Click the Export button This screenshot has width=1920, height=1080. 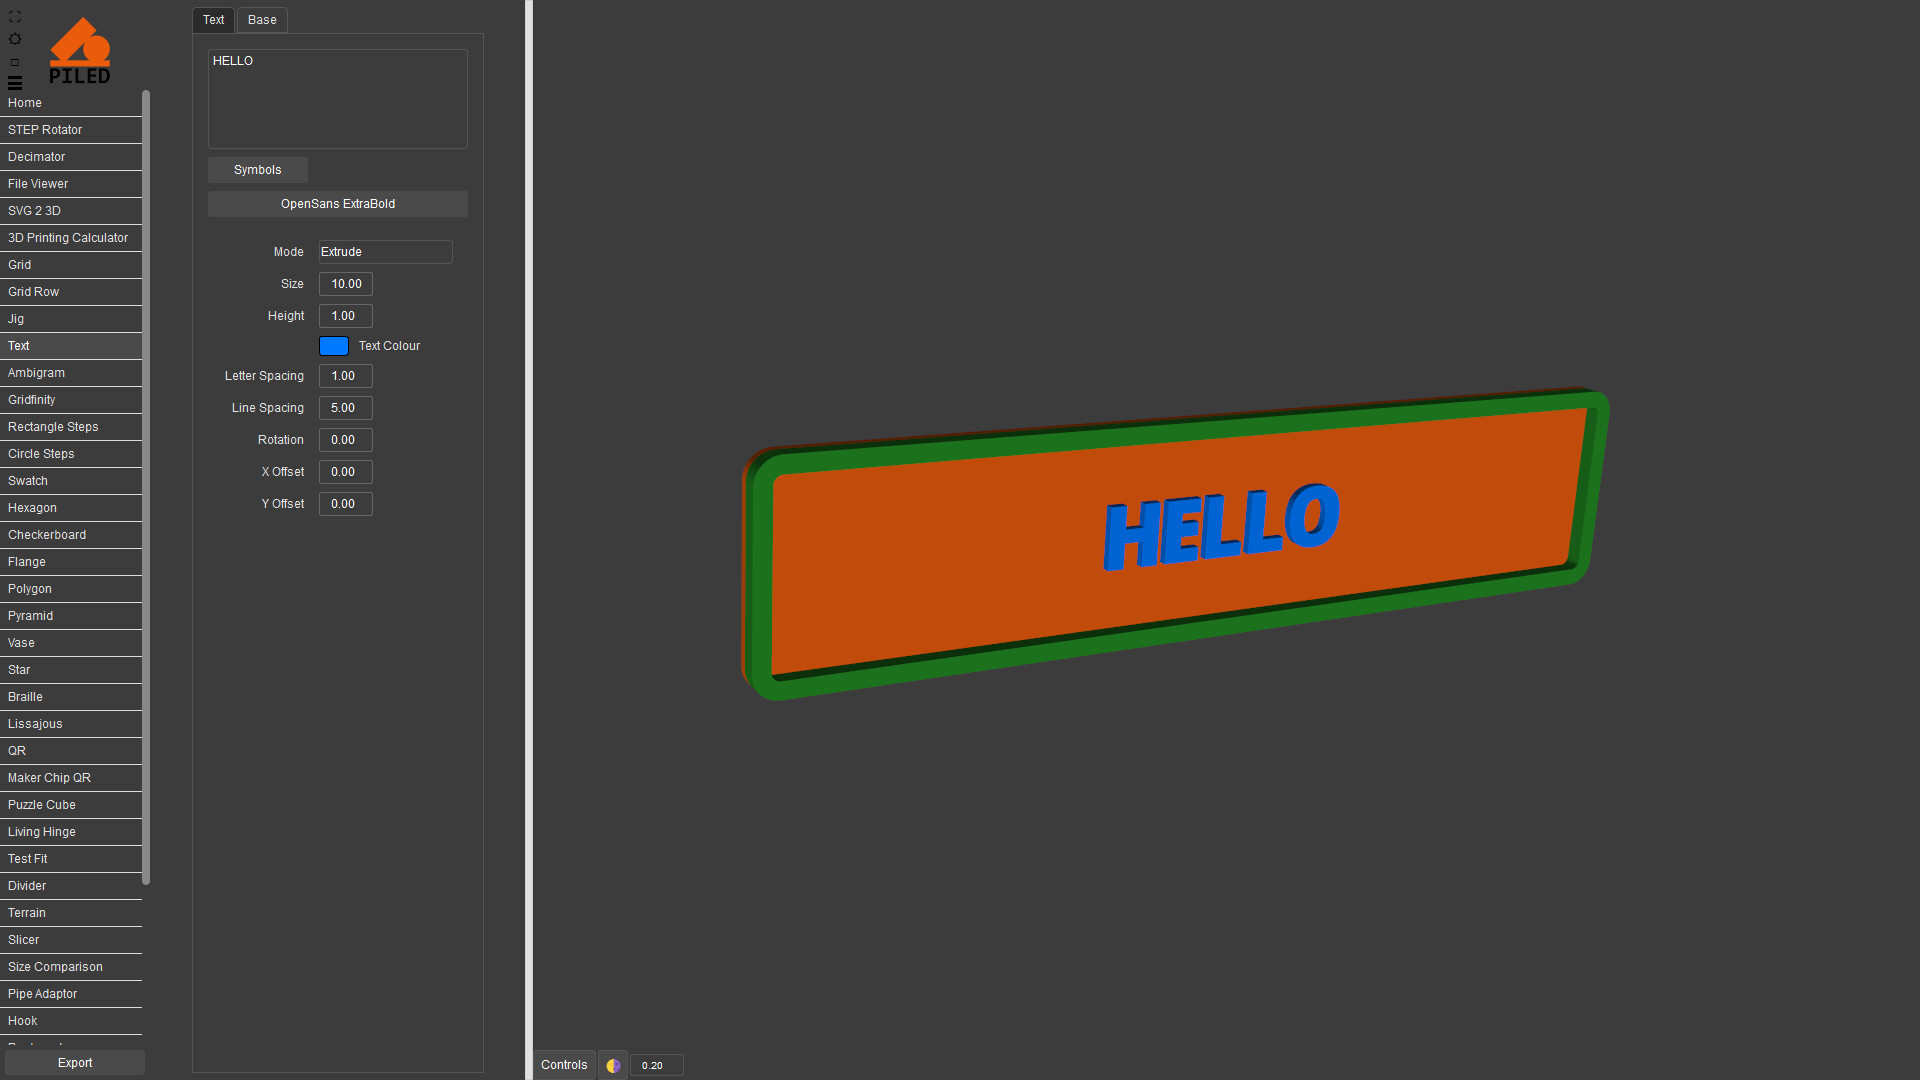(x=75, y=1063)
